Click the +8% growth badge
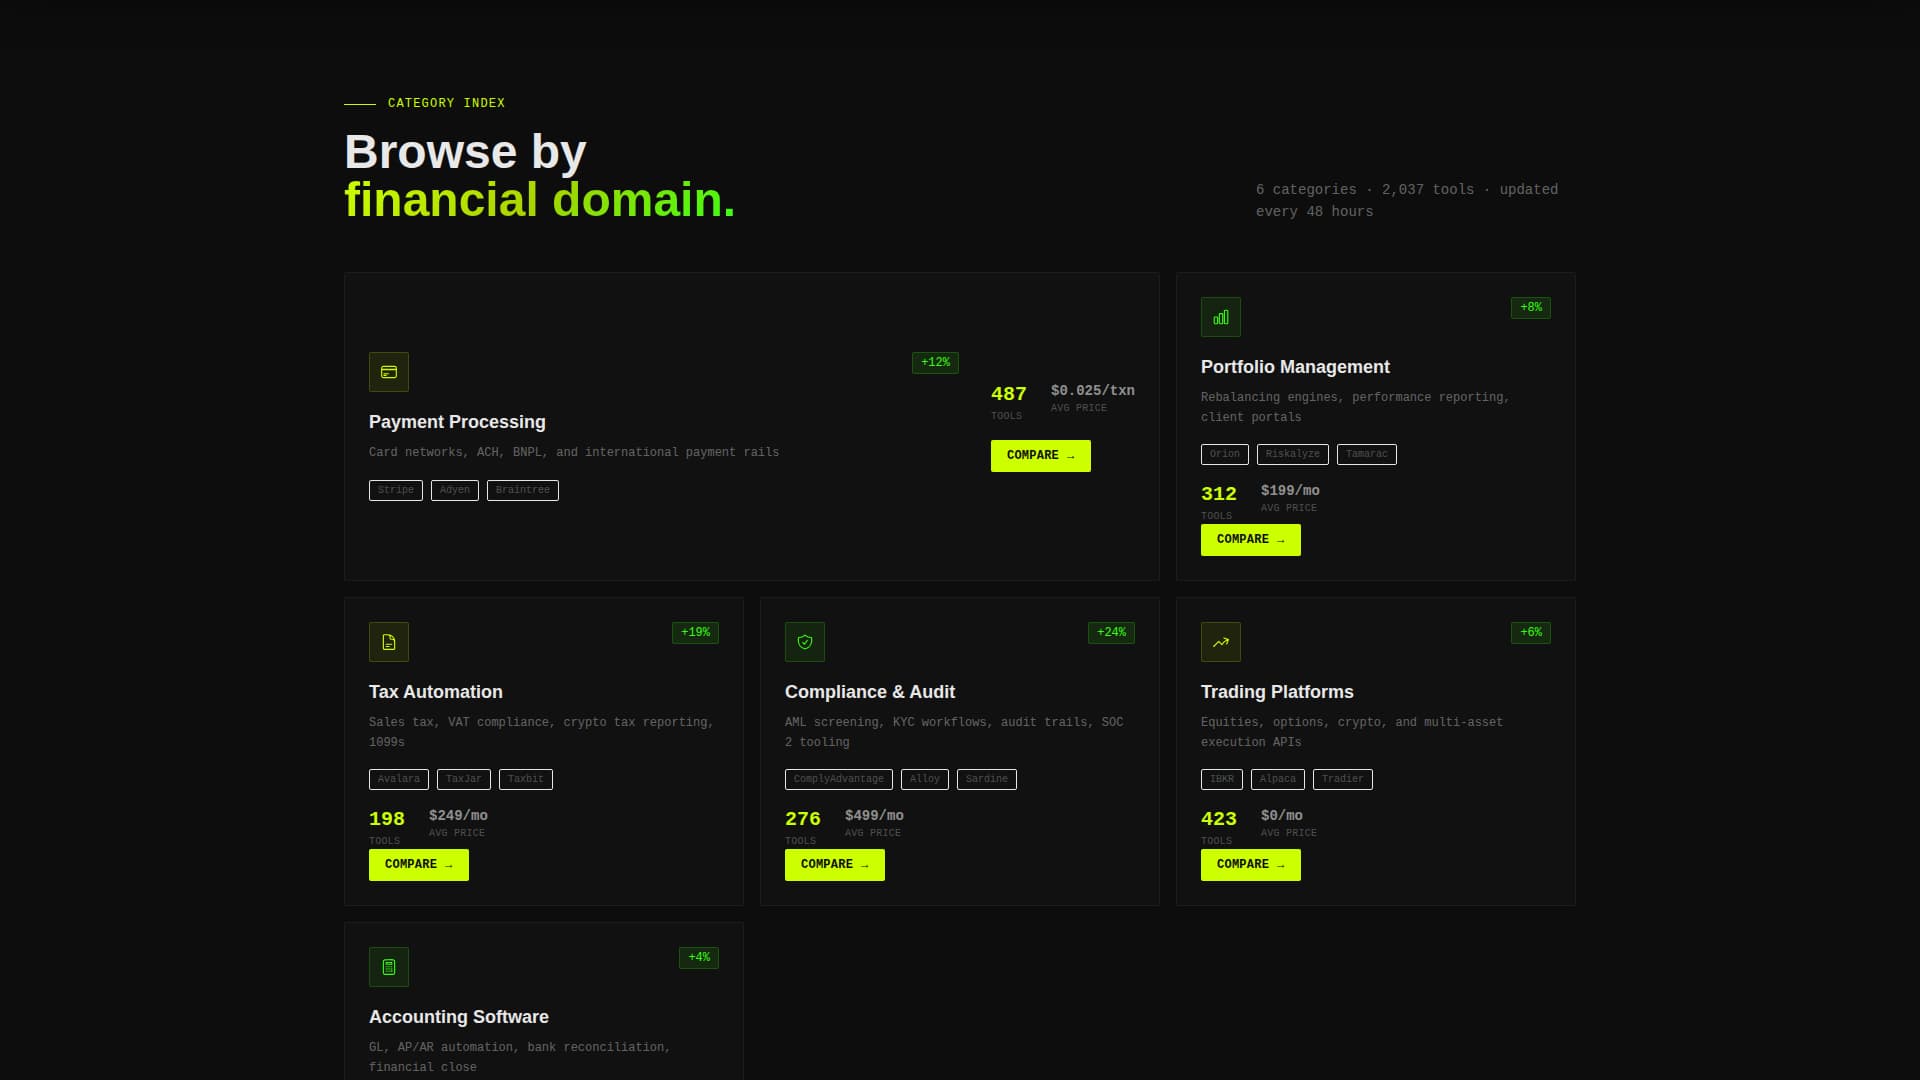The width and height of the screenshot is (1920, 1080). 1531,308
